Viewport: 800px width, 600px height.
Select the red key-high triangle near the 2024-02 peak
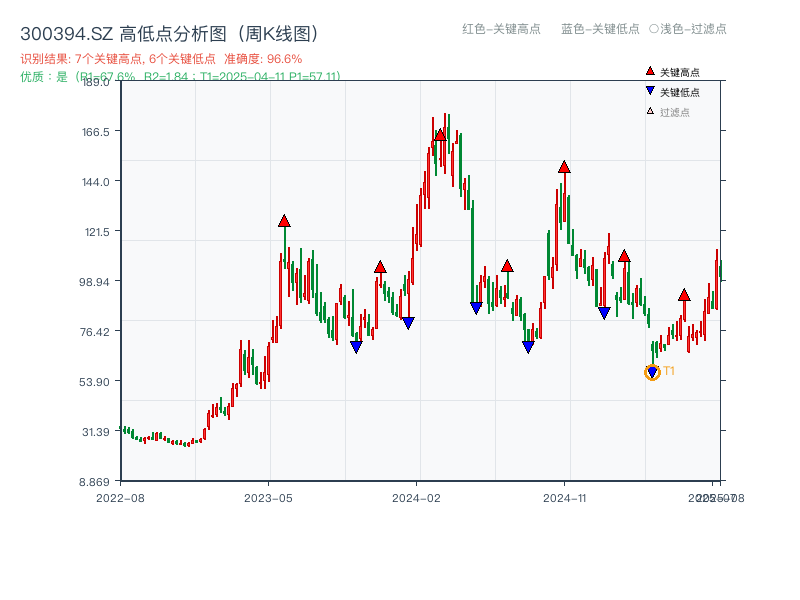[440, 136]
